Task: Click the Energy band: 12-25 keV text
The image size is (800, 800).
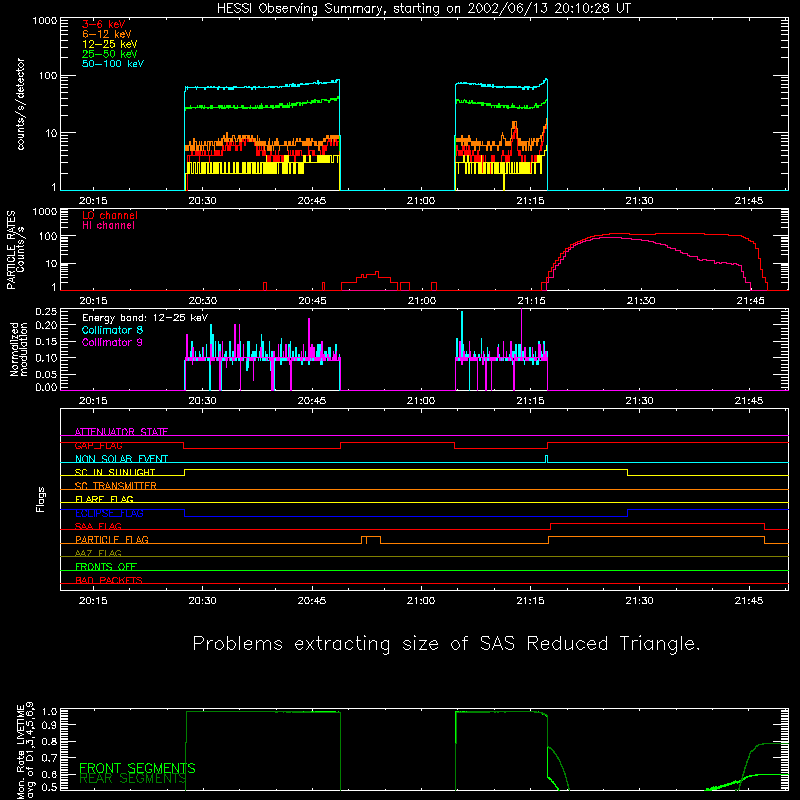Action: [145, 318]
